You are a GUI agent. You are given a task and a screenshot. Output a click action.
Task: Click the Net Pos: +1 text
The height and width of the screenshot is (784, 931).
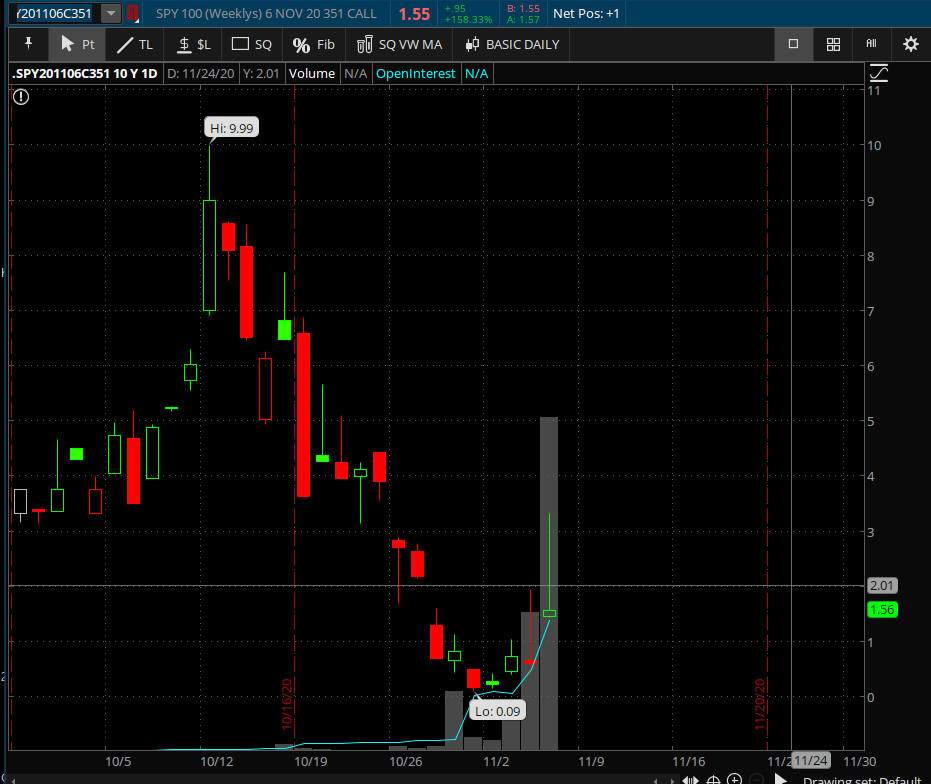click(x=586, y=13)
